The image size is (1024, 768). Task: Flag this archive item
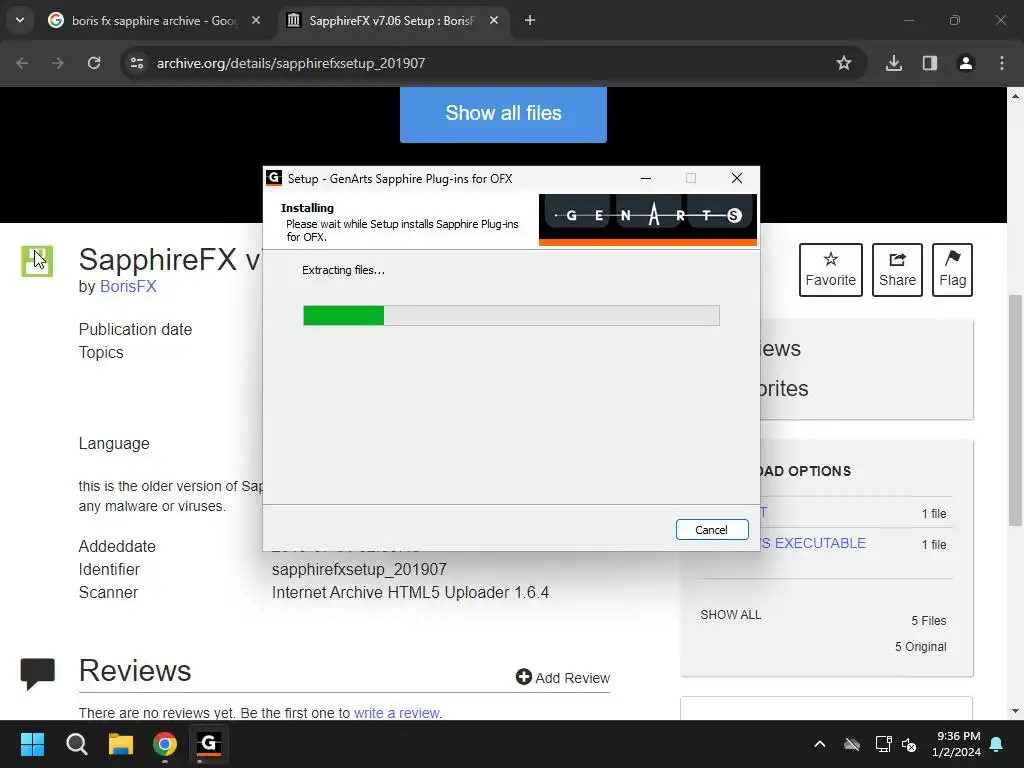click(952, 270)
